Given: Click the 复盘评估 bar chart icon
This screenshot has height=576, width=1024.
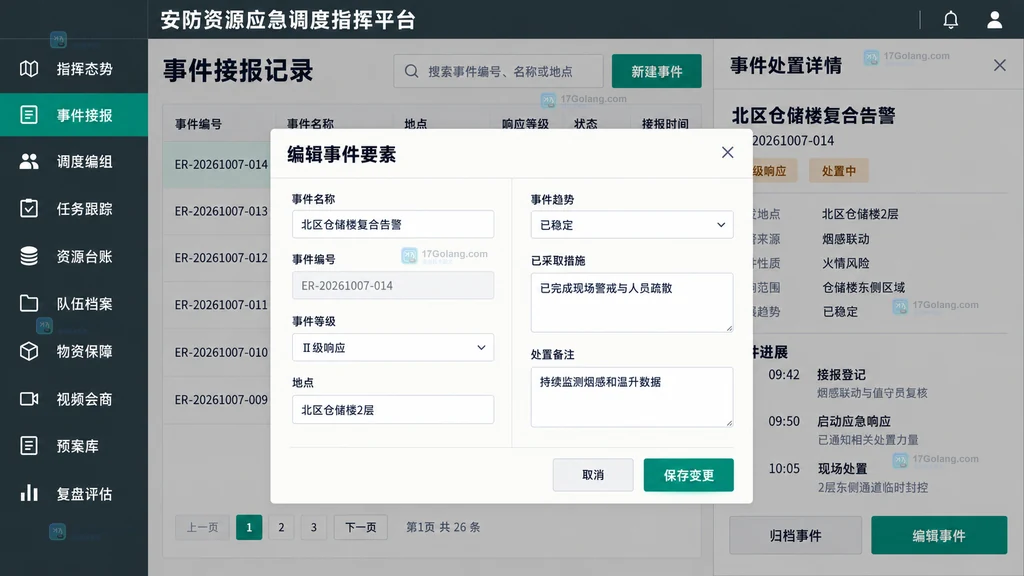Looking at the screenshot, I should (x=29, y=493).
